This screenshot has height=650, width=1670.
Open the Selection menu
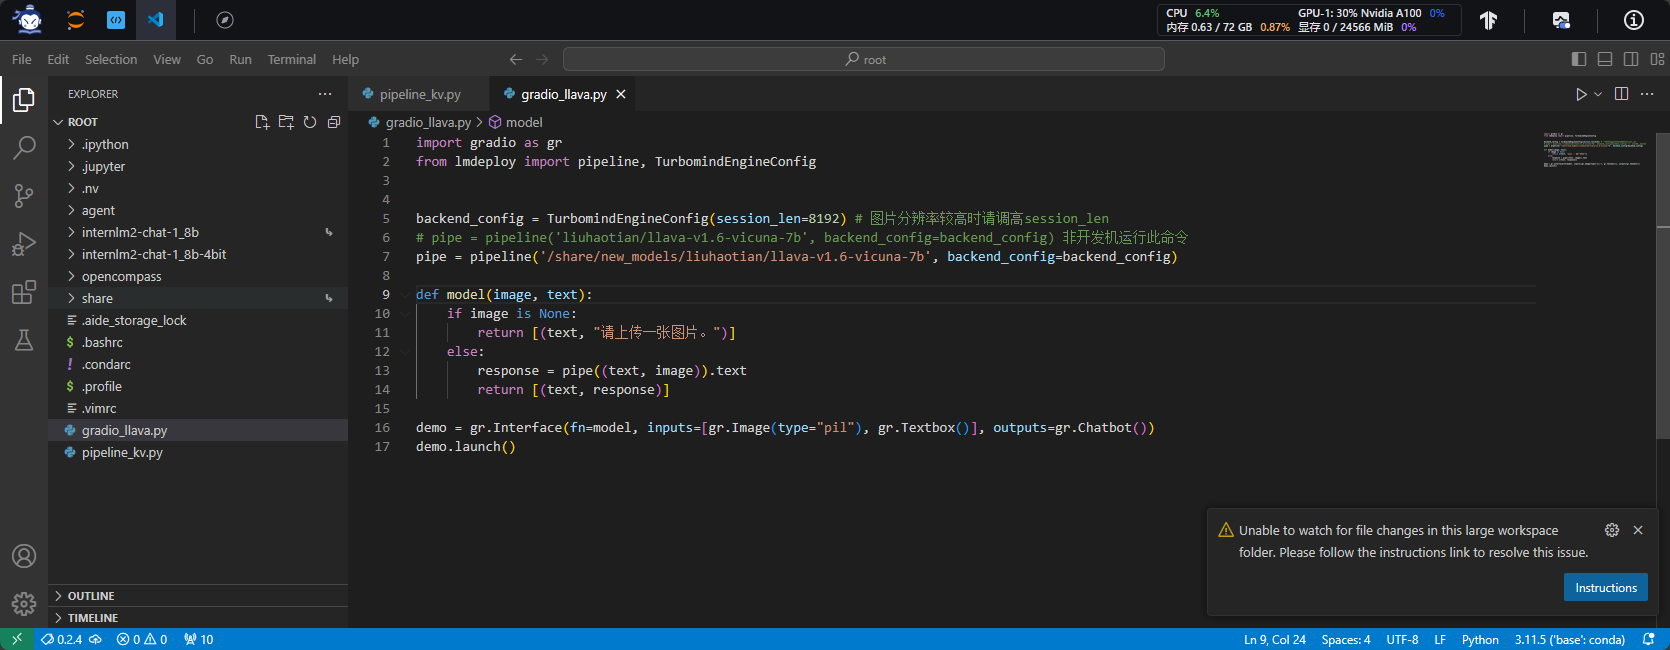[111, 59]
